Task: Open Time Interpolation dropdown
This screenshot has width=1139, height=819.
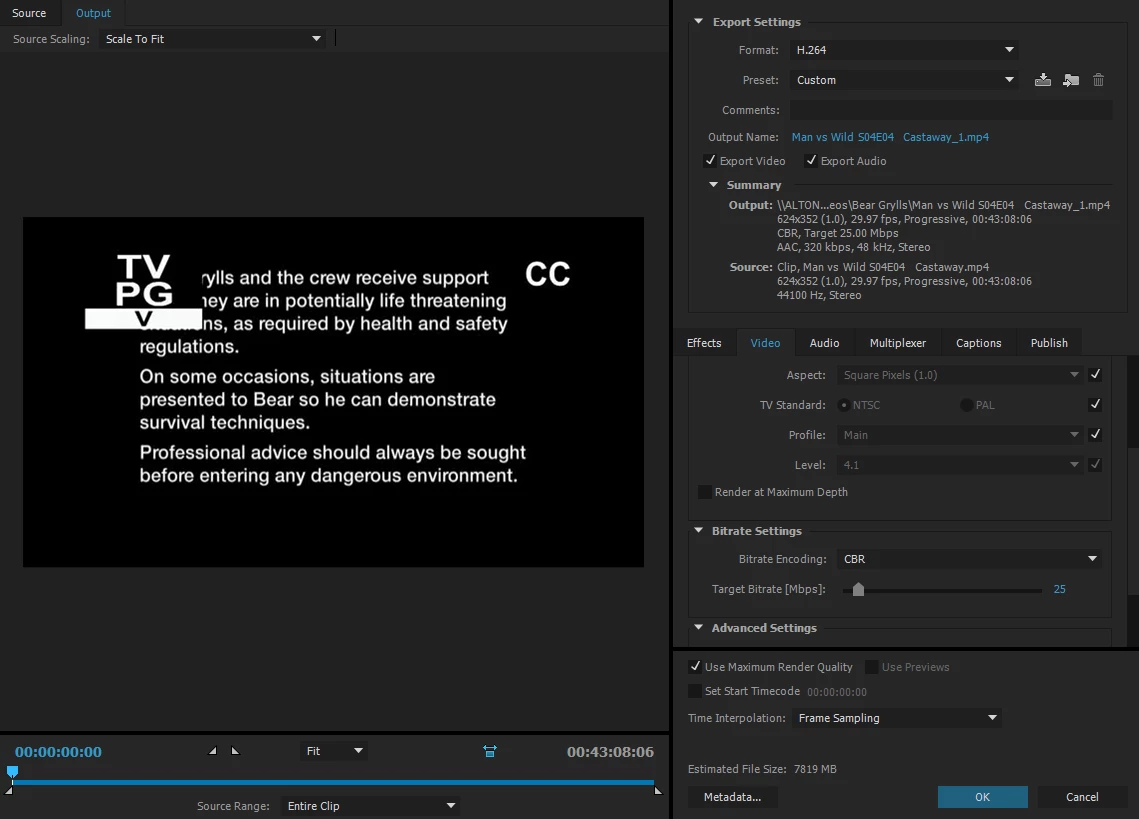Action: pyautogui.click(x=896, y=718)
